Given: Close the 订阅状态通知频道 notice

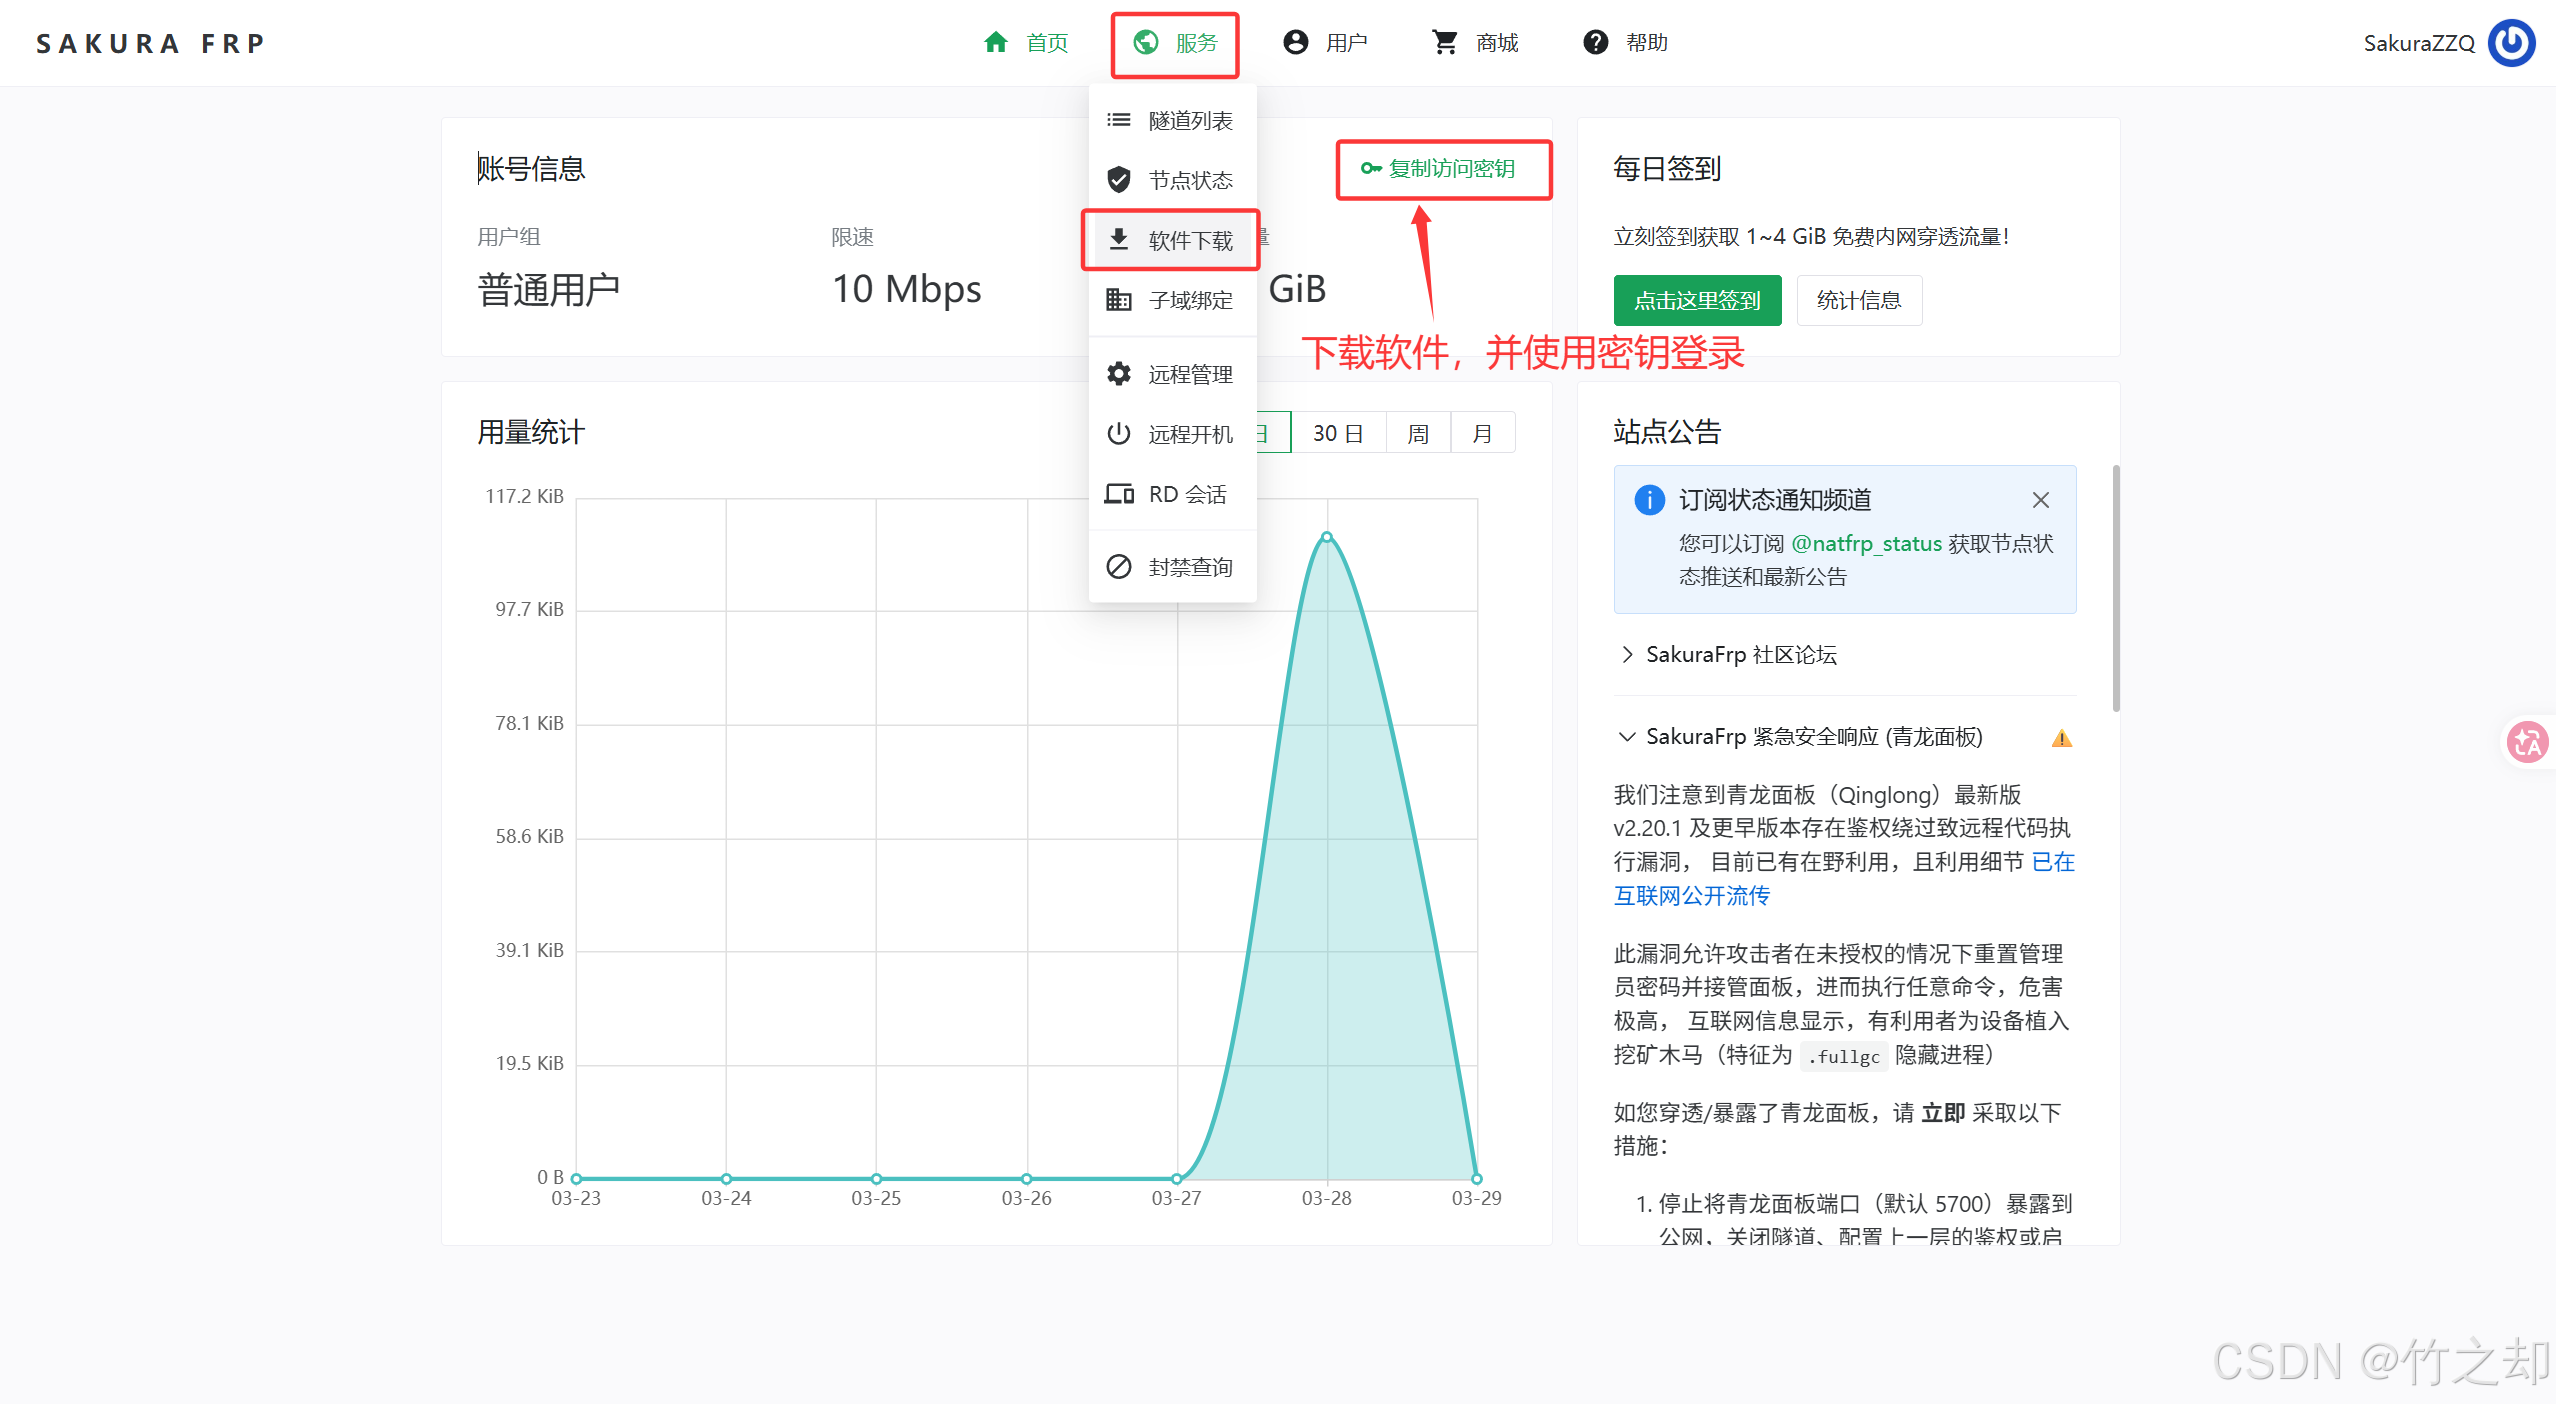Looking at the screenshot, I should tap(2040, 500).
